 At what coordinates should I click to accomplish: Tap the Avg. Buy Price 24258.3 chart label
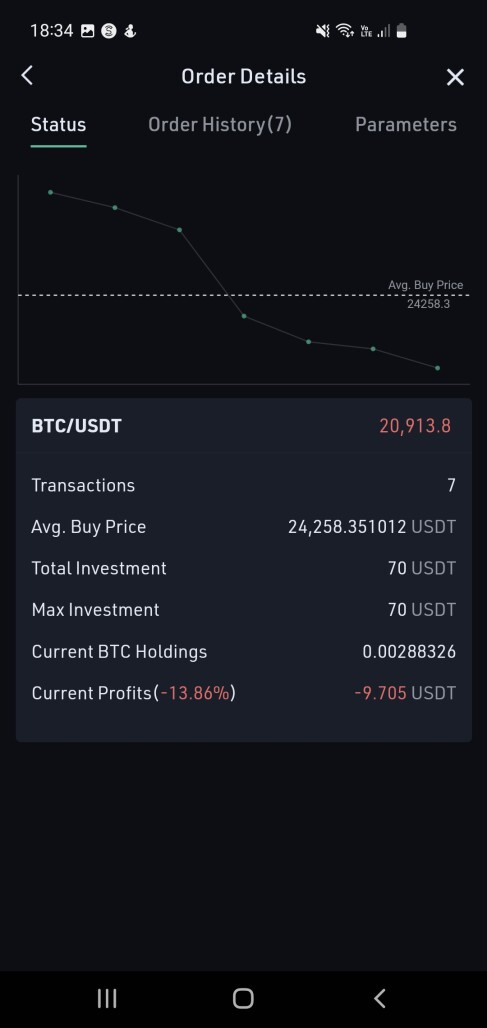425,294
